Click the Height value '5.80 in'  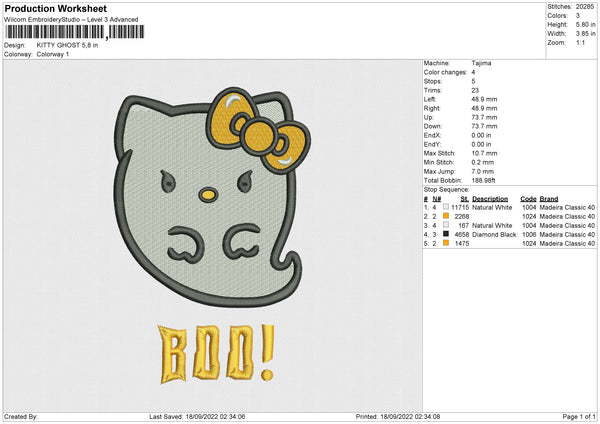(585, 24)
